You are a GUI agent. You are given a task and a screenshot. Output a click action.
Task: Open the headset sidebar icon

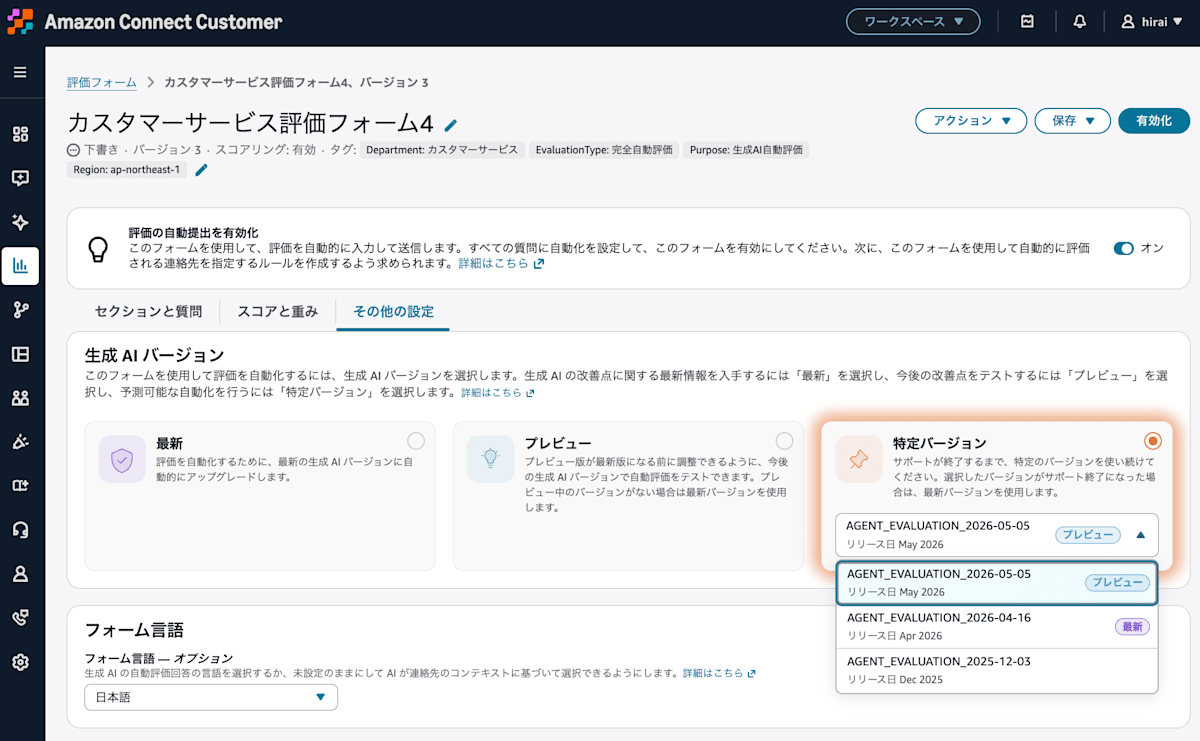[20, 530]
